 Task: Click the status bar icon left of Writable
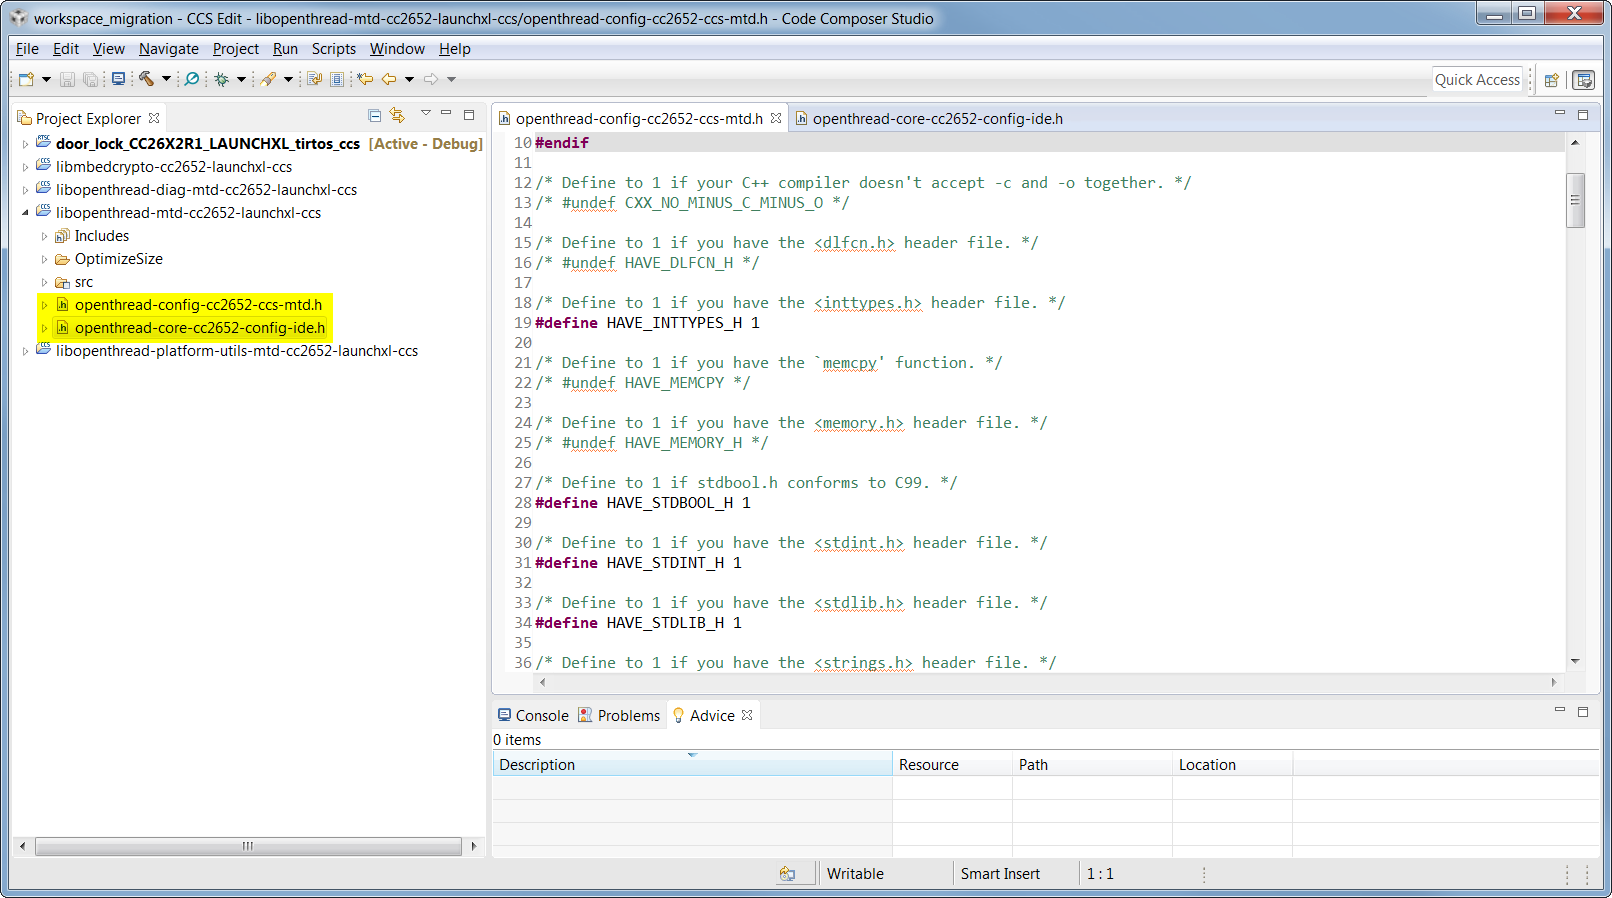(787, 874)
